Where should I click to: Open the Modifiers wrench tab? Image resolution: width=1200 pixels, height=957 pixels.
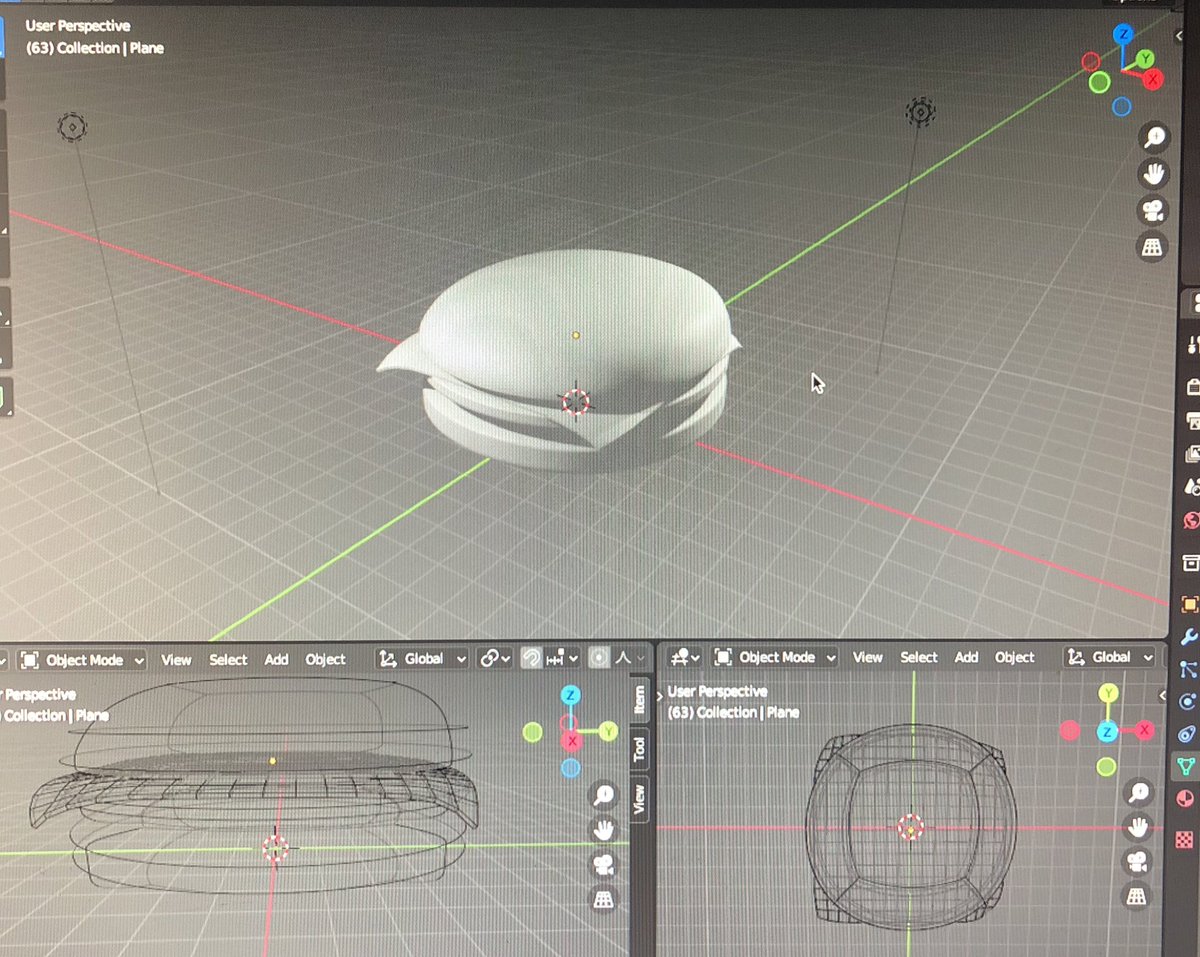(1189, 637)
